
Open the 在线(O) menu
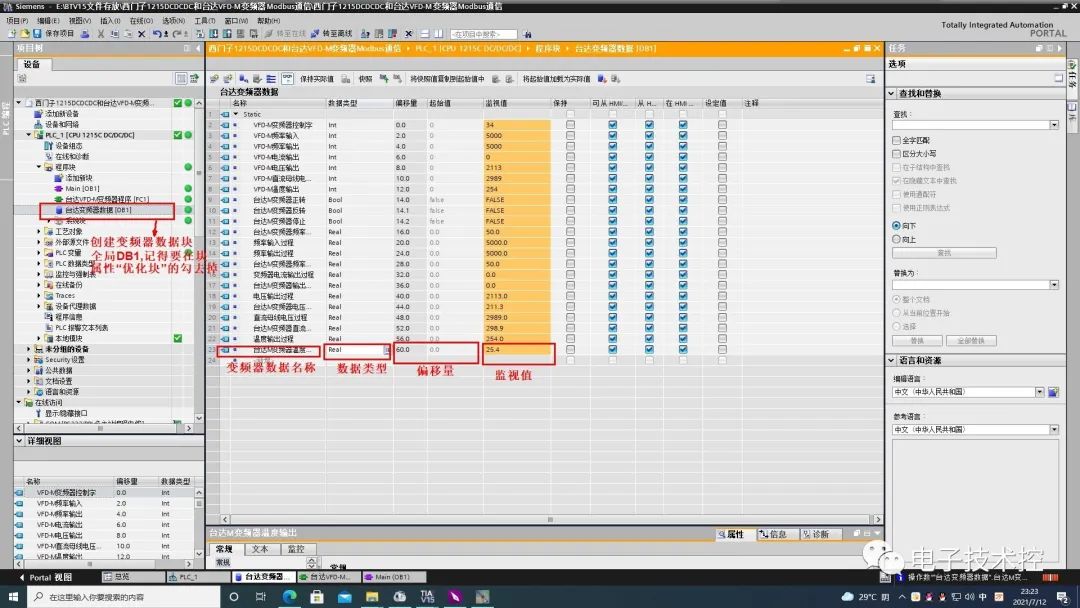tap(141, 21)
